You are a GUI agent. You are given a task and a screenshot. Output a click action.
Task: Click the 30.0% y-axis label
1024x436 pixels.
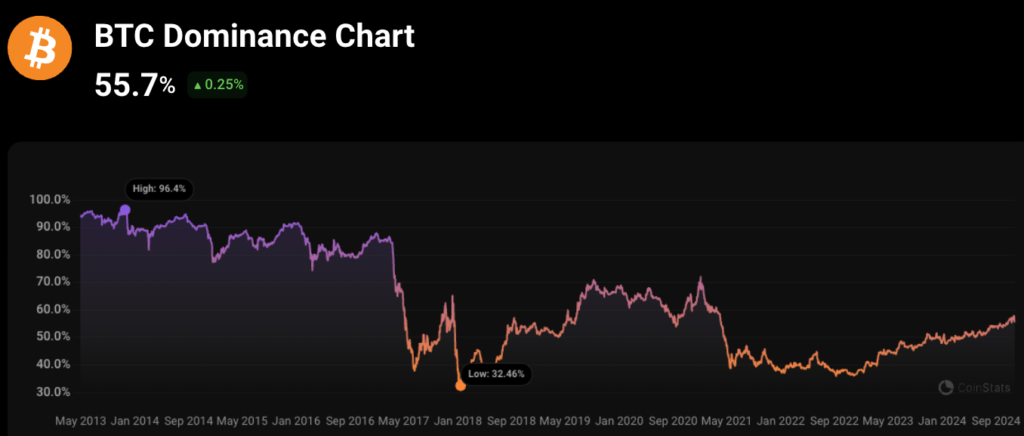(x=53, y=392)
